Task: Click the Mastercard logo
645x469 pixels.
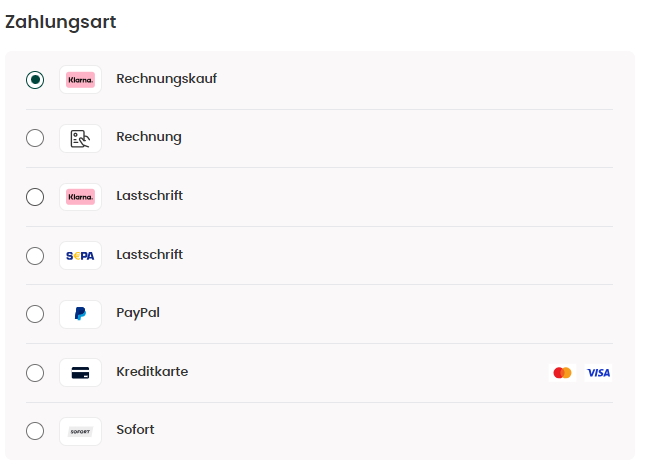Action: tap(562, 373)
